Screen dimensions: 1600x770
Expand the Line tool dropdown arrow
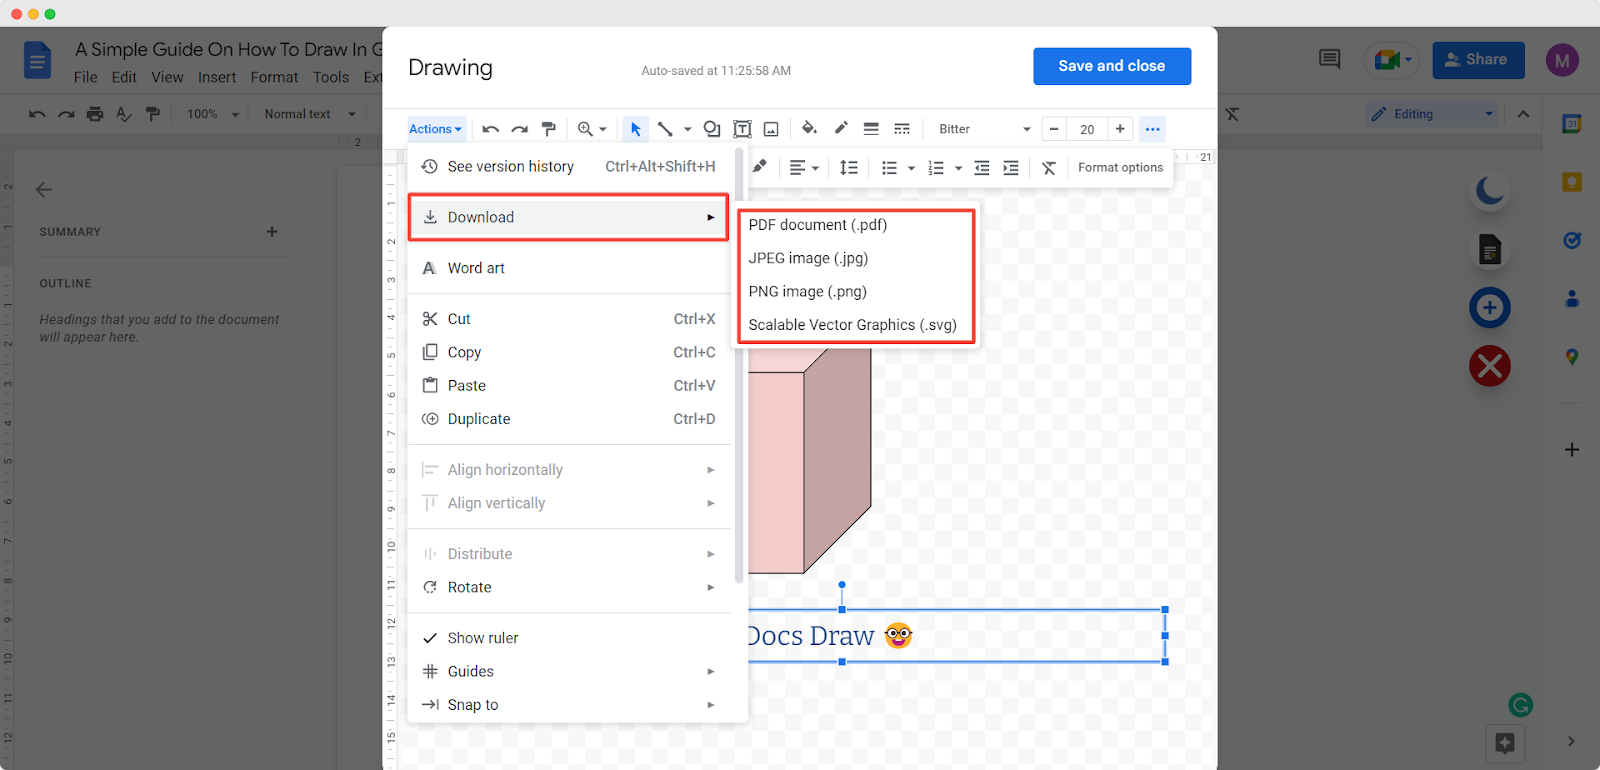[687, 129]
